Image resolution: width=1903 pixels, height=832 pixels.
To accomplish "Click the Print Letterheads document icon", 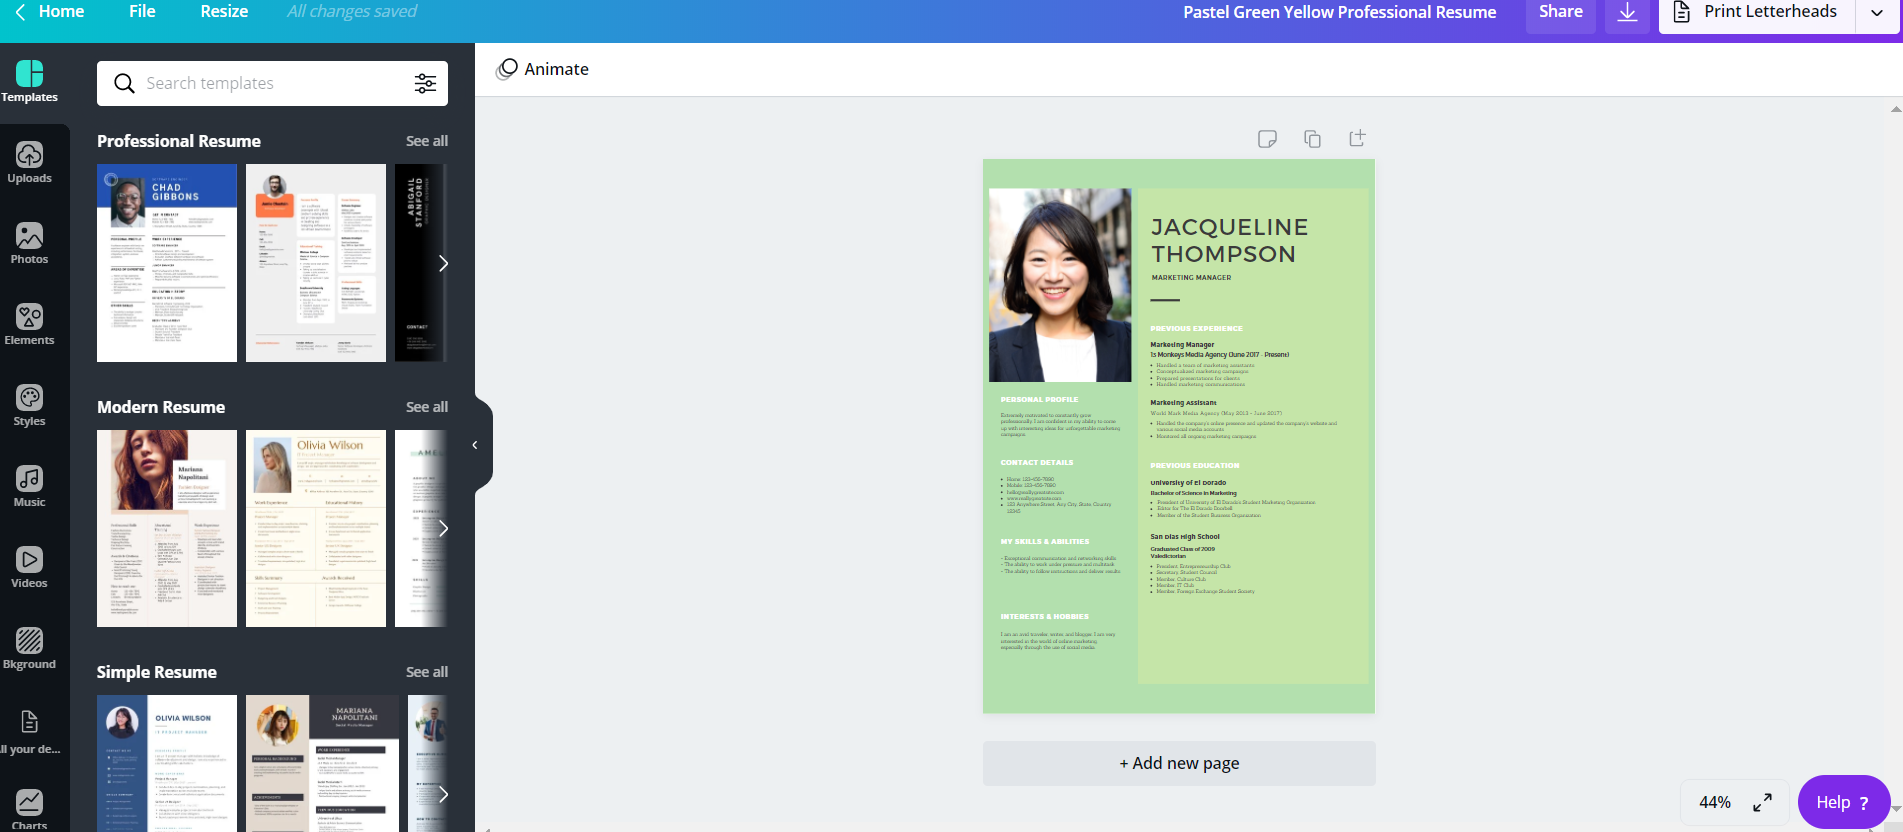I will (x=1682, y=12).
